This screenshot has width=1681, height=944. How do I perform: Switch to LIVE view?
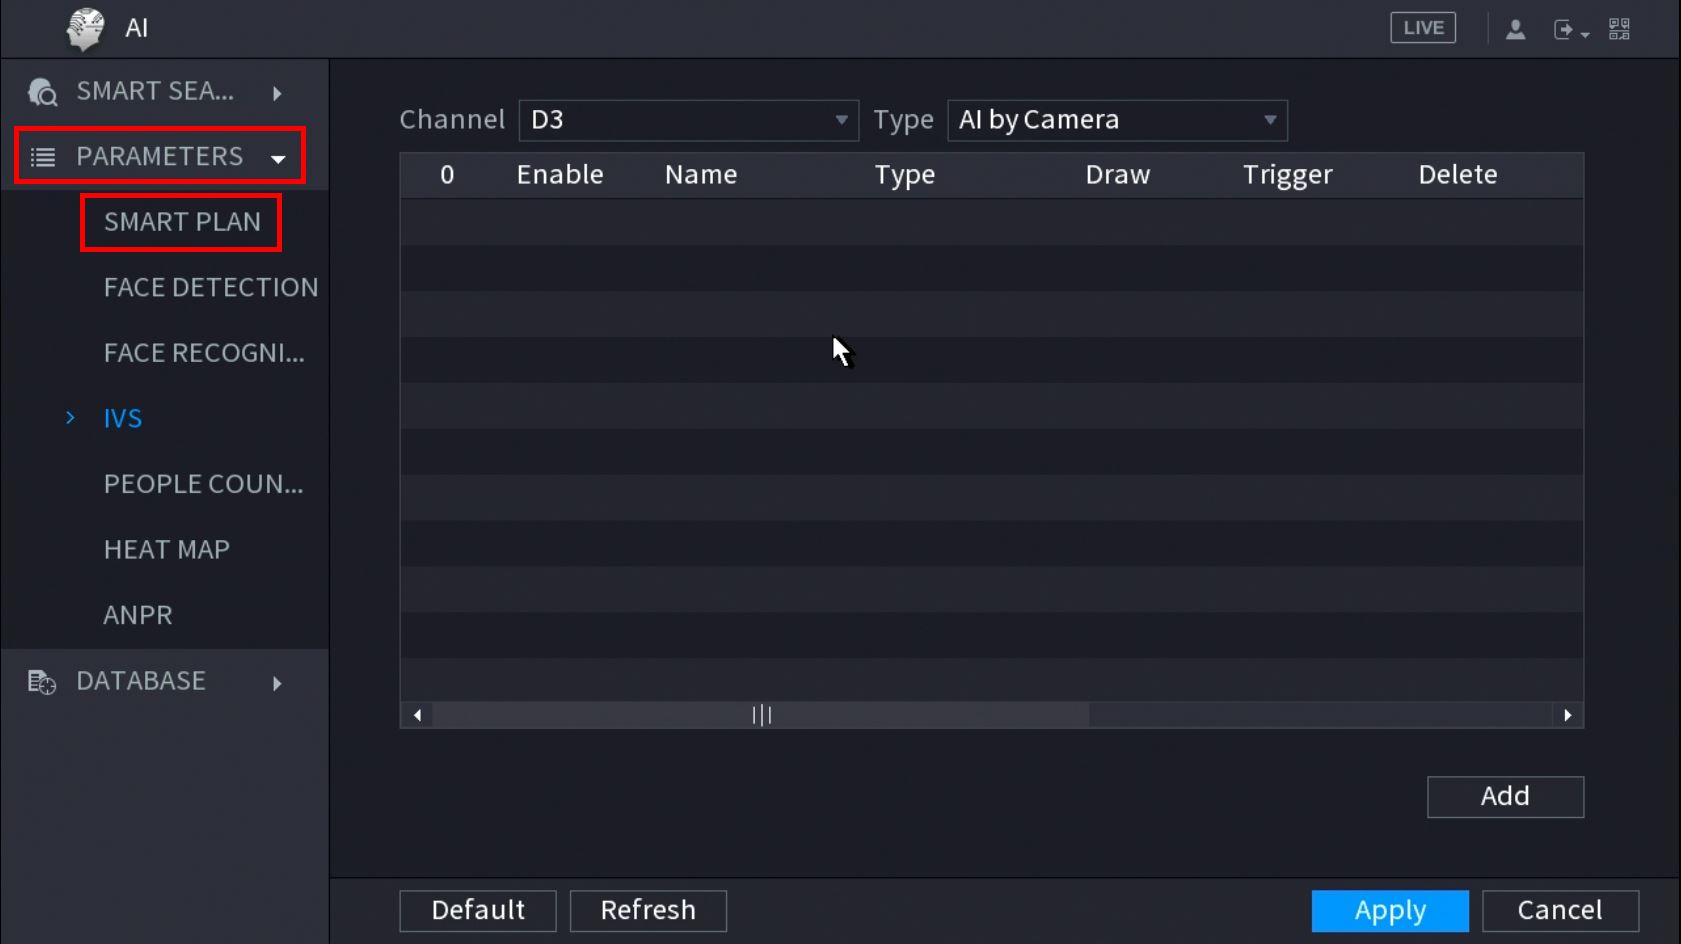click(1422, 28)
